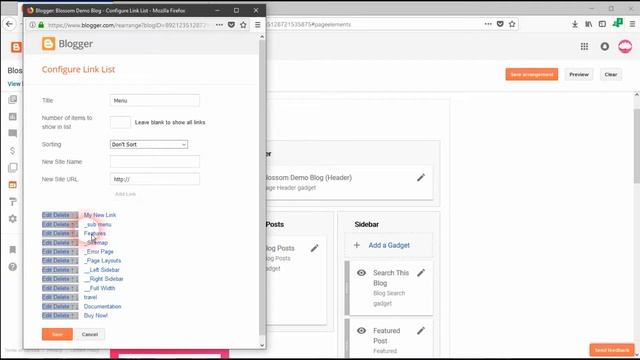This screenshot has height=360, width=640.
Task: Click Preview button in Layout page
Action: point(579,74)
